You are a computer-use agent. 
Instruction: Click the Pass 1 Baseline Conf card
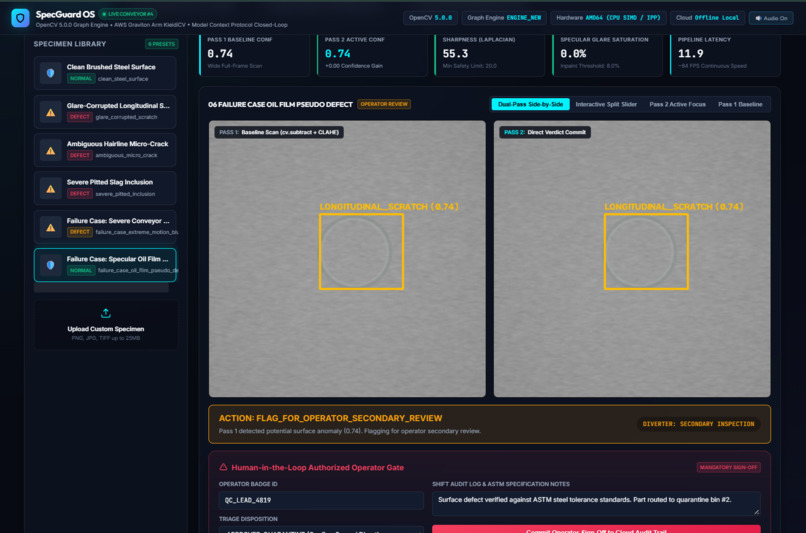pos(254,55)
